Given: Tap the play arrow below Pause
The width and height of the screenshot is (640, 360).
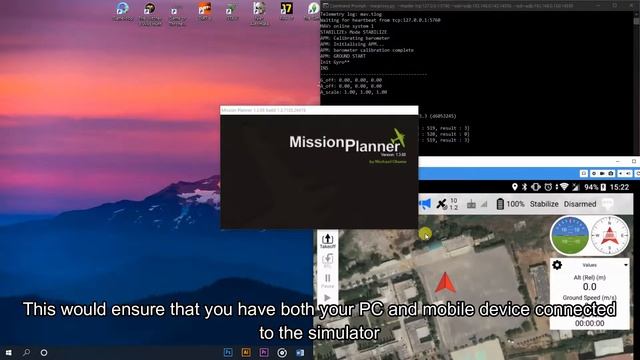Looking at the screenshot, I should click(x=327, y=298).
